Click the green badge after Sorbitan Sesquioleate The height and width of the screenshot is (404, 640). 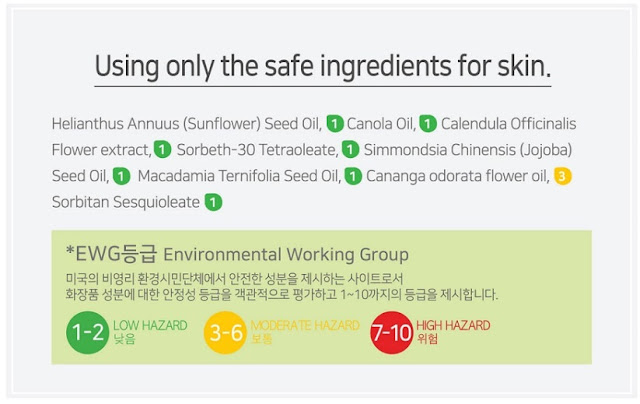[x=213, y=202]
